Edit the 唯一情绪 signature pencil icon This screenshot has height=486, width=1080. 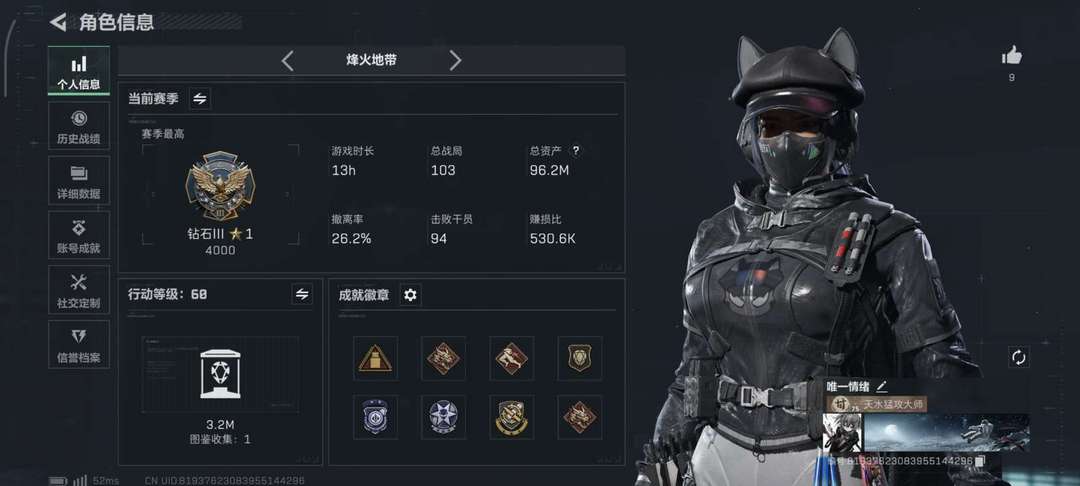pyautogui.click(x=882, y=386)
